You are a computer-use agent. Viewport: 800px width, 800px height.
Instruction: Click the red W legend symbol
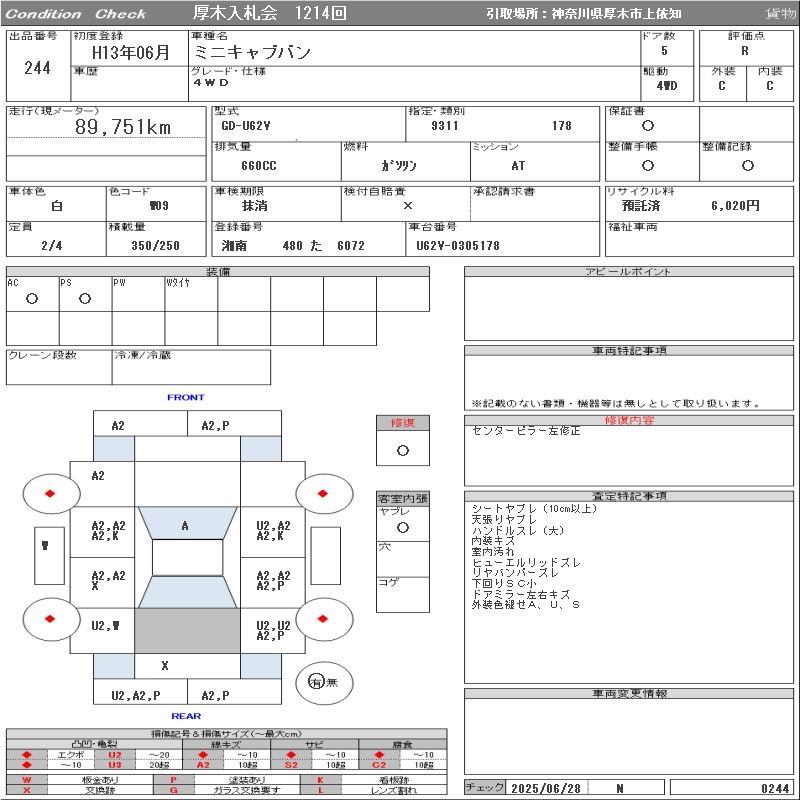(x=27, y=779)
